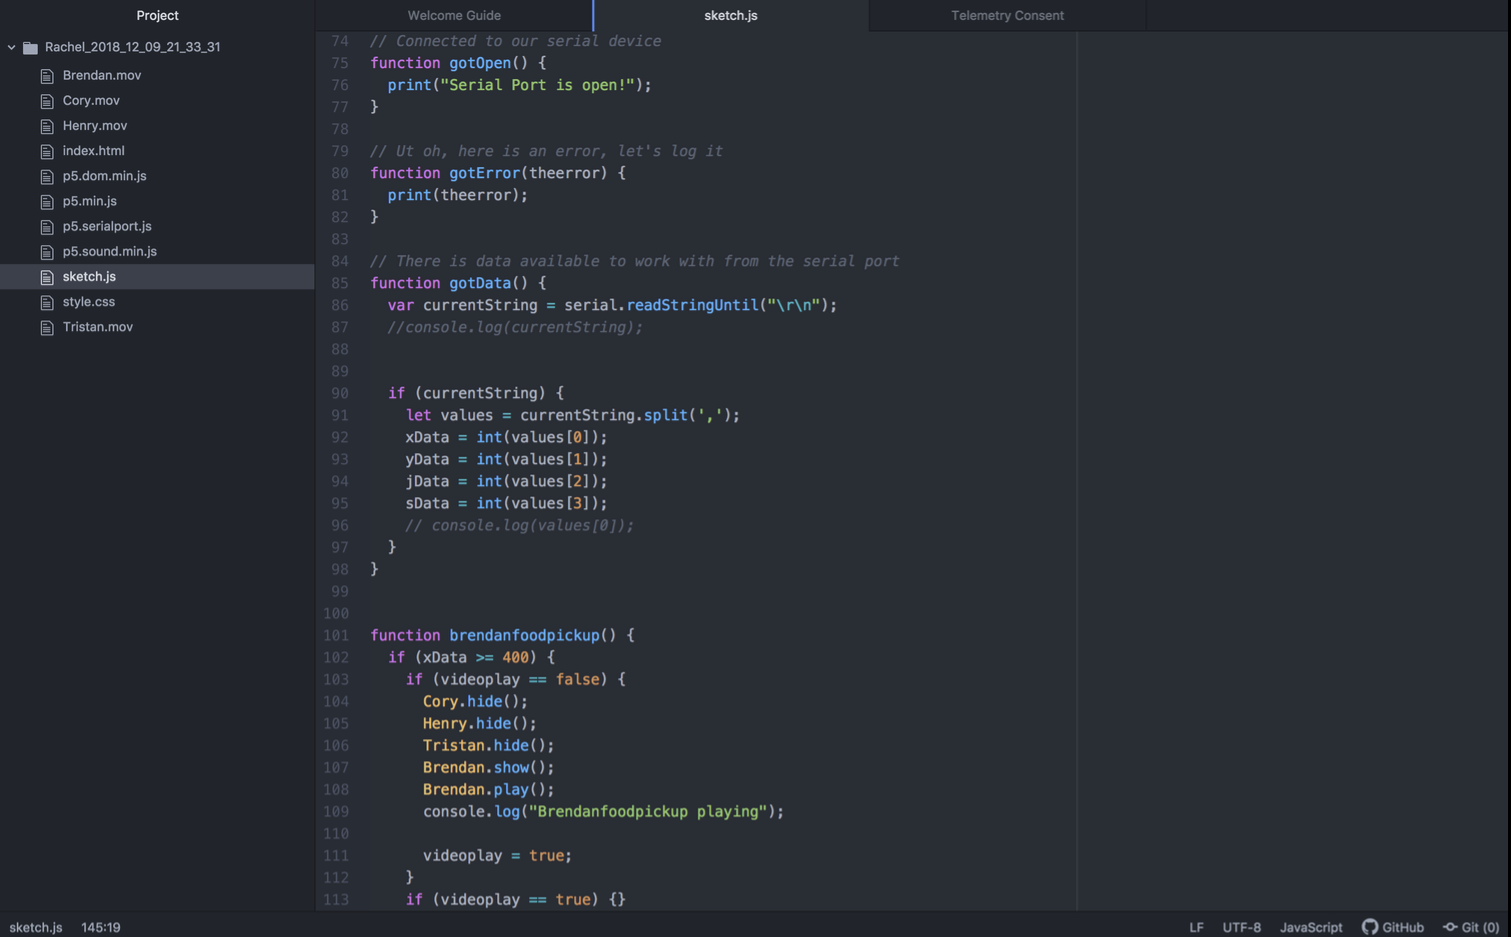Click the Git commit icon in status bar

1450,927
